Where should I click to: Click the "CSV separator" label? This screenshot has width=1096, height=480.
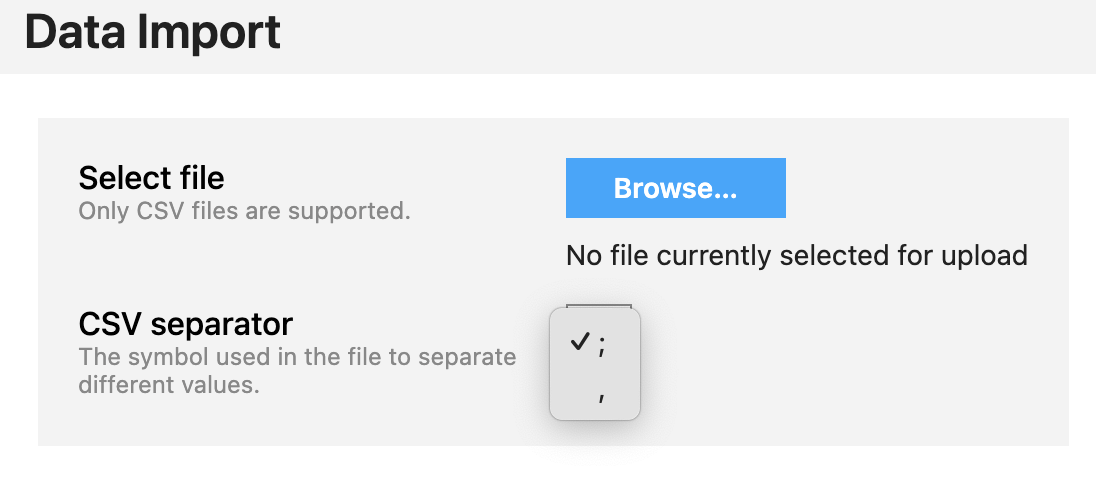coord(185,324)
